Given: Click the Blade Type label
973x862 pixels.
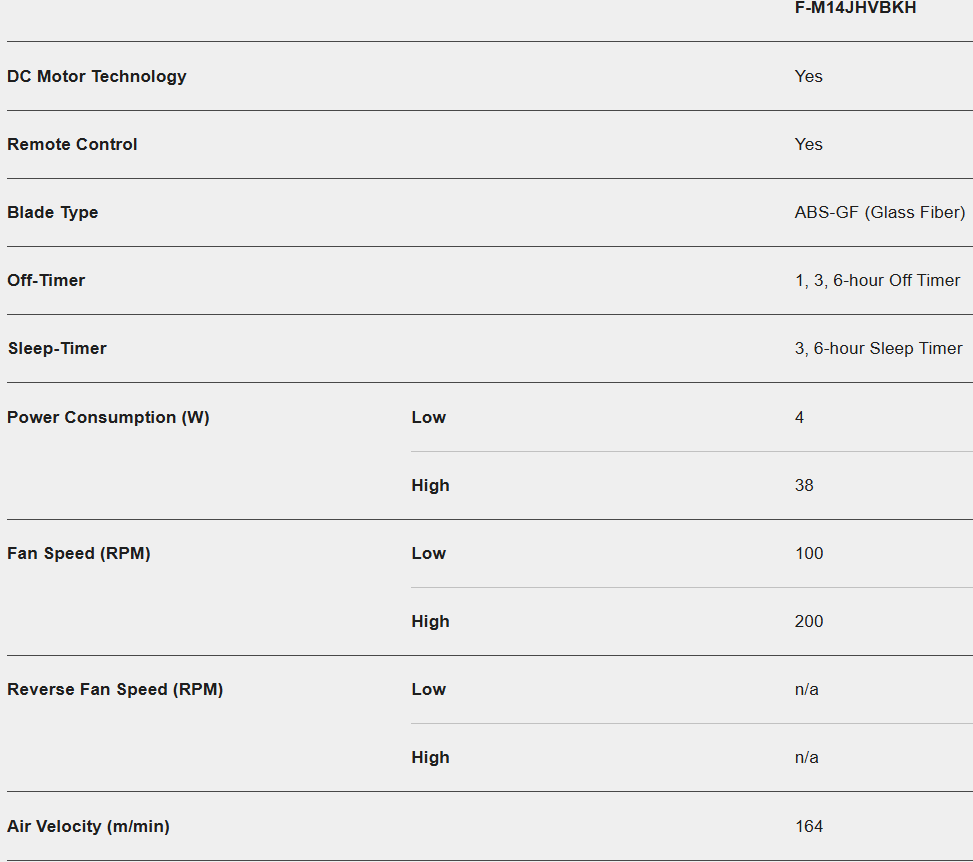Looking at the screenshot, I should click(53, 212).
